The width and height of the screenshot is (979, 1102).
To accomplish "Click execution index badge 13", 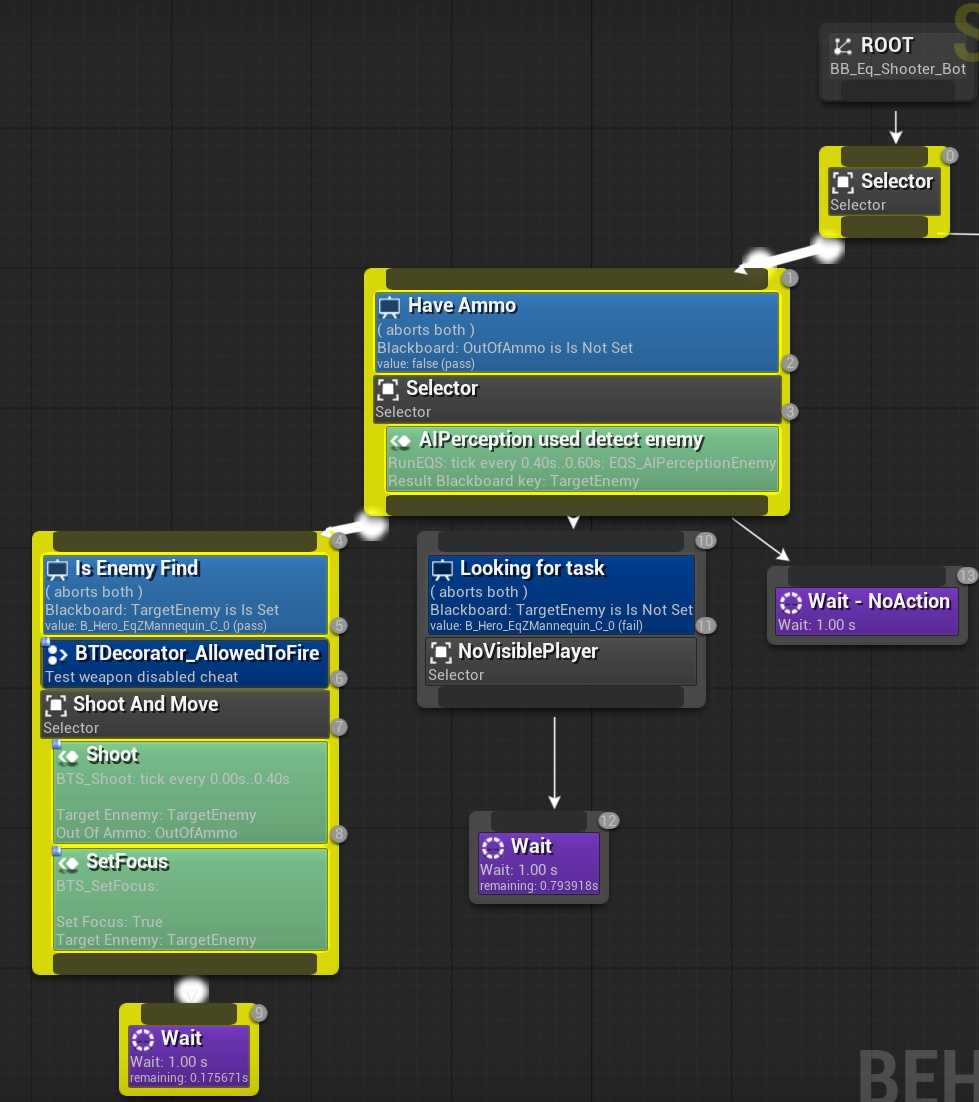I will coord(966,575).
